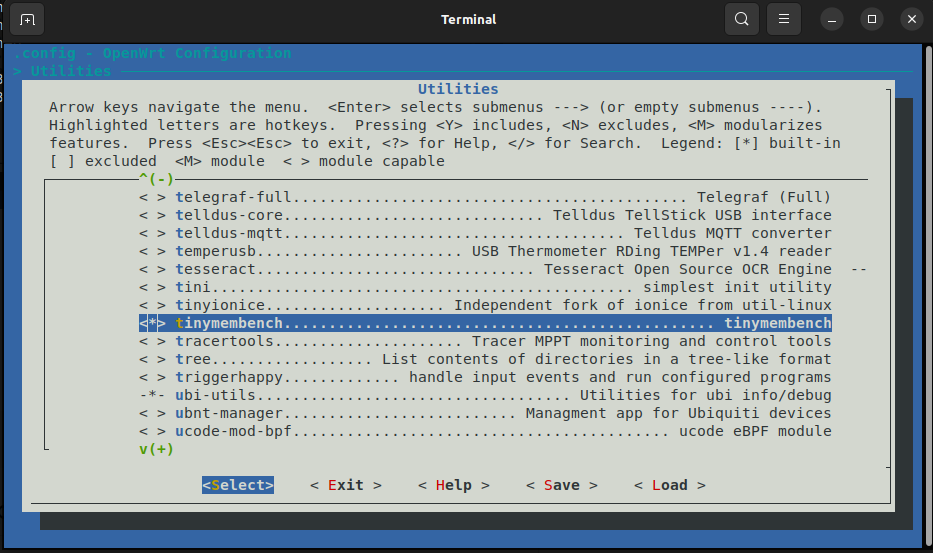Toggle the tinyionice module selector

(x=152, y=305)
